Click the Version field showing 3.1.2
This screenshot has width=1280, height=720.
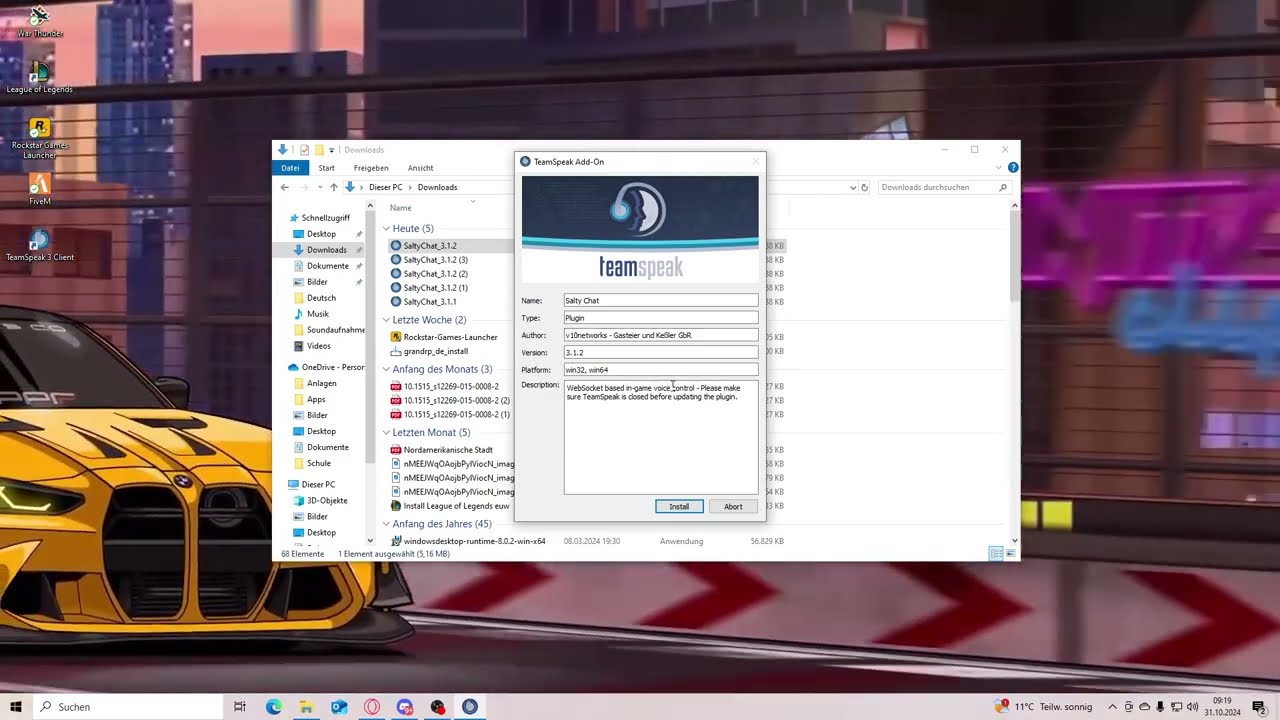tap(661, 352)
